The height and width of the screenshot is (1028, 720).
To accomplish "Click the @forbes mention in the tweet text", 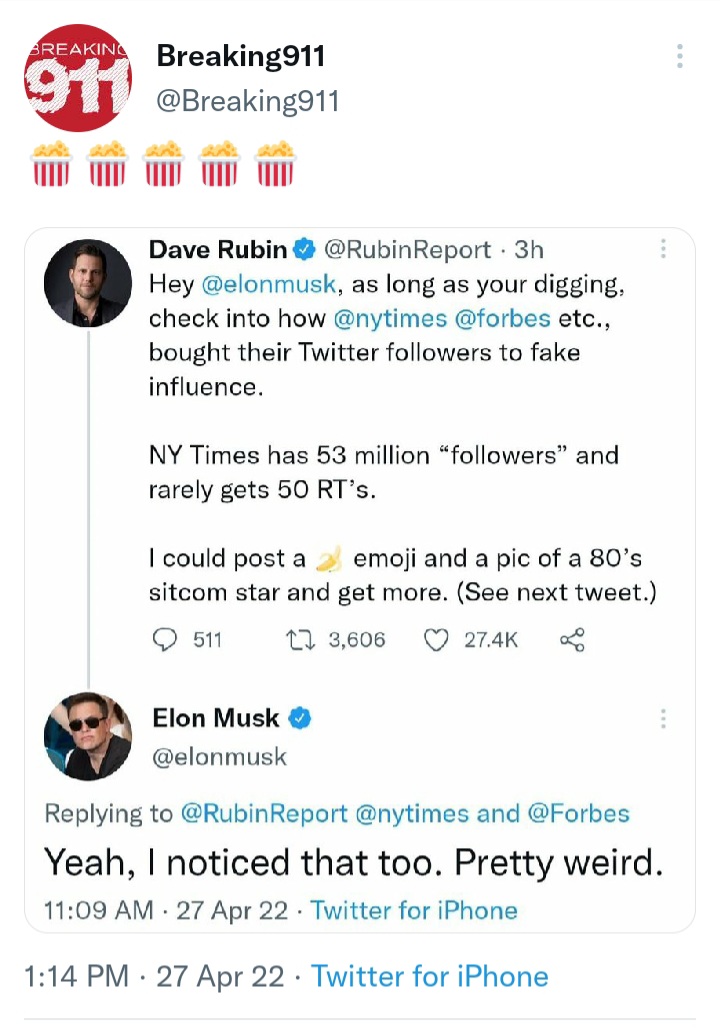I will coord(502,319).
